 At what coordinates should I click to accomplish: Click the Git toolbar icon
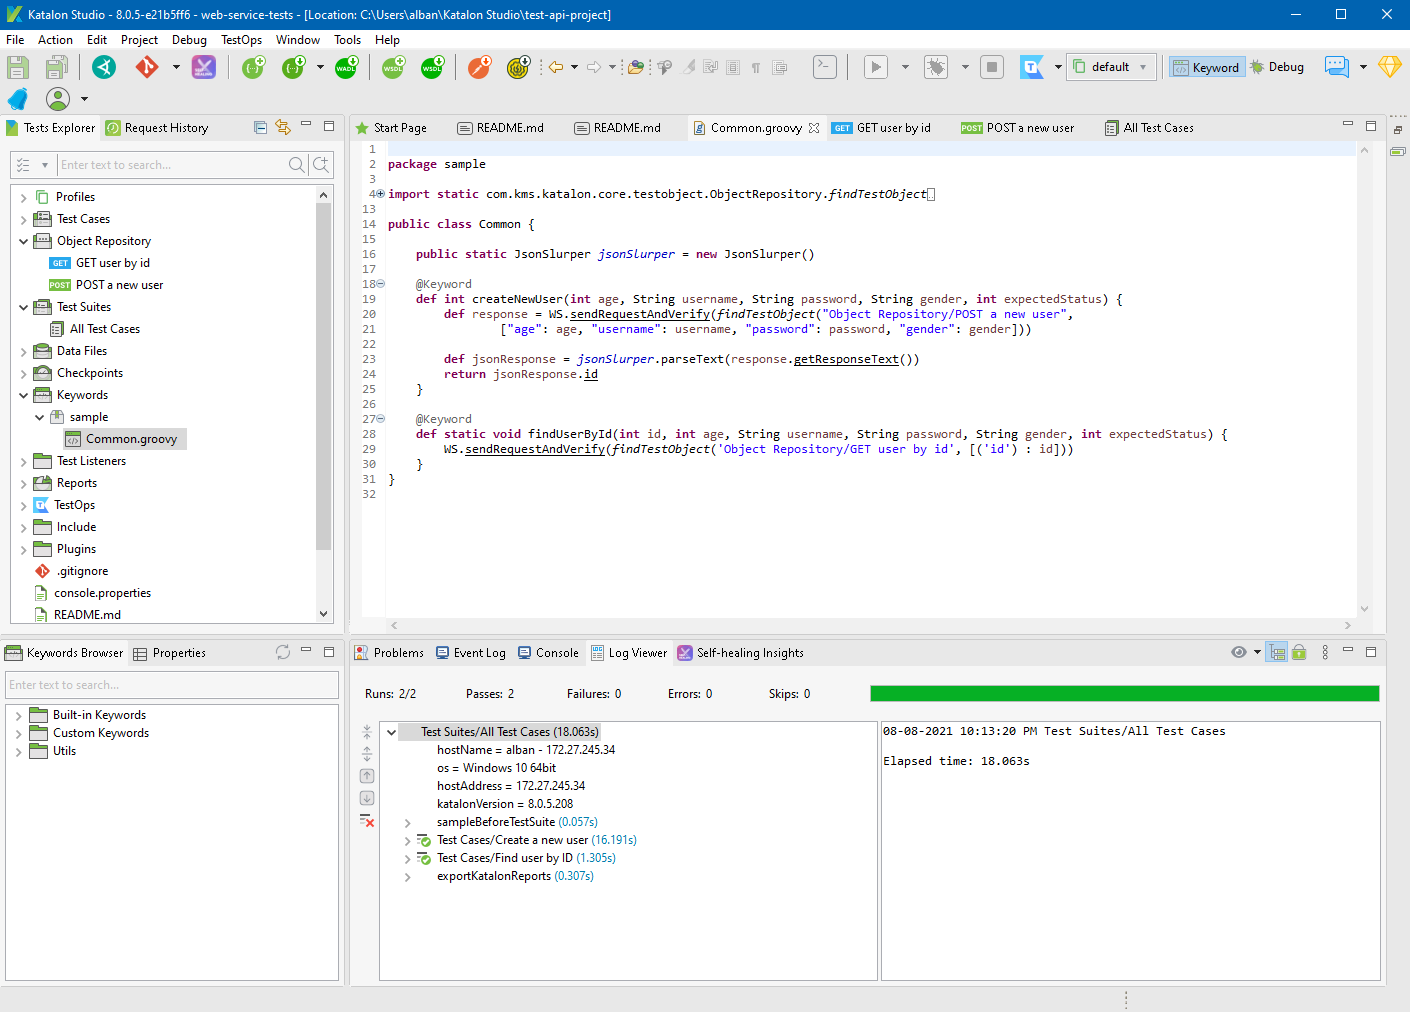point(147,67)
